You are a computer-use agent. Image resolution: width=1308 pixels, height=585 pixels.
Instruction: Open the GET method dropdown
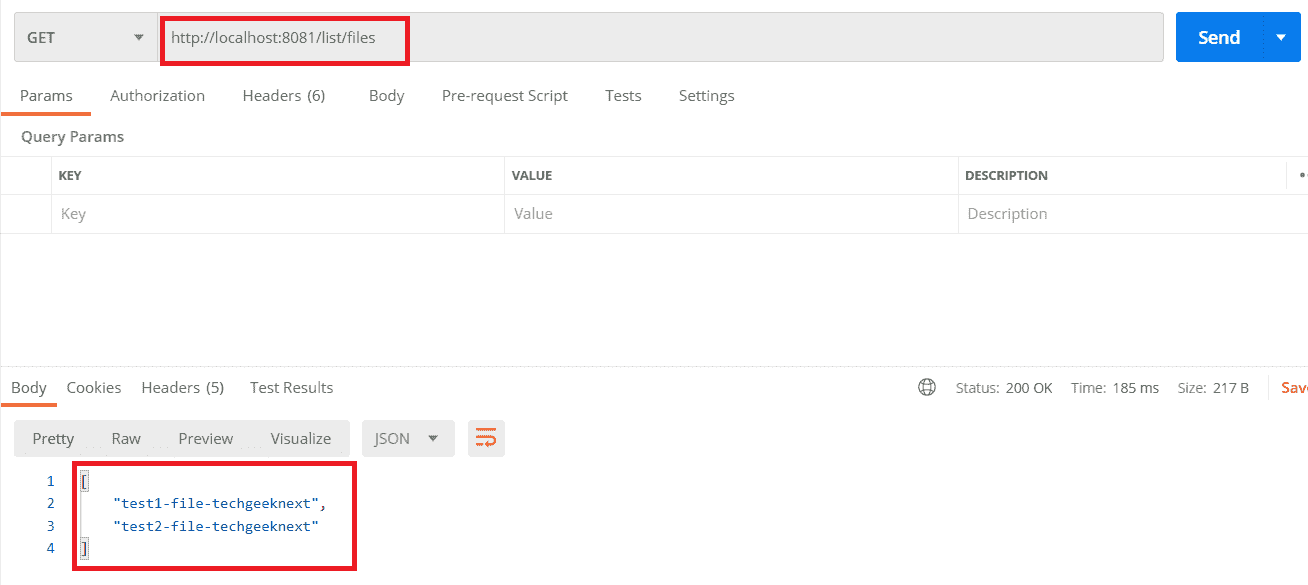(x=86, y=38)
